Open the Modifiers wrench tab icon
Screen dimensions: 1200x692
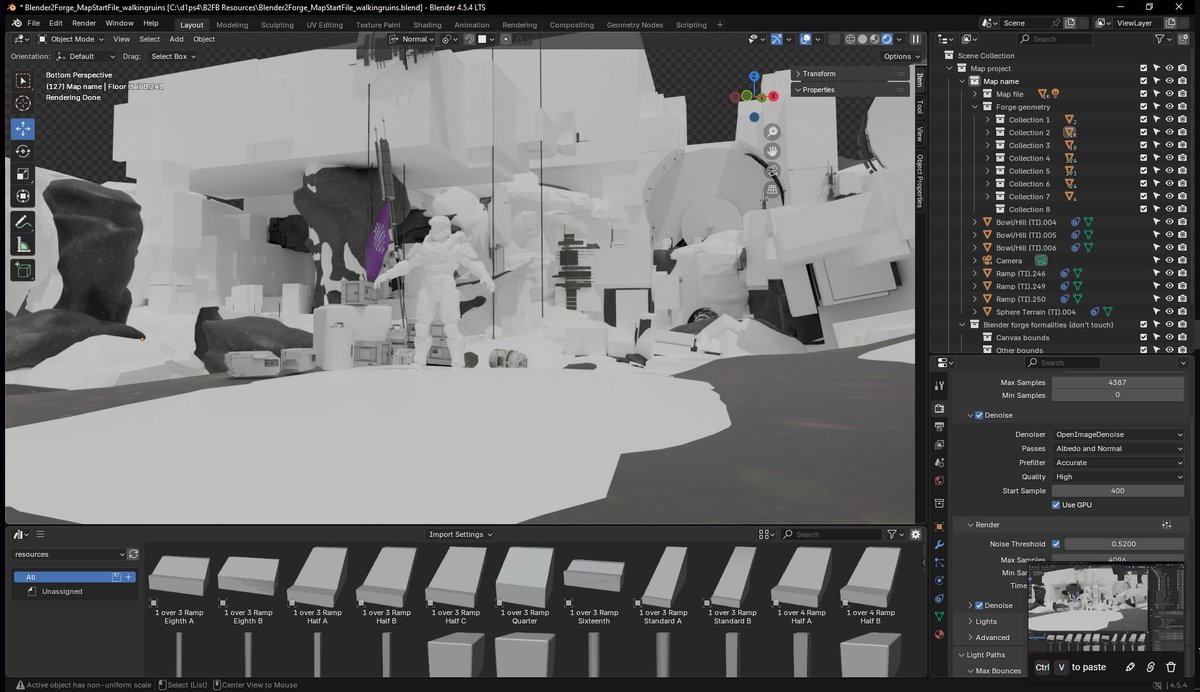pos(939,545)
